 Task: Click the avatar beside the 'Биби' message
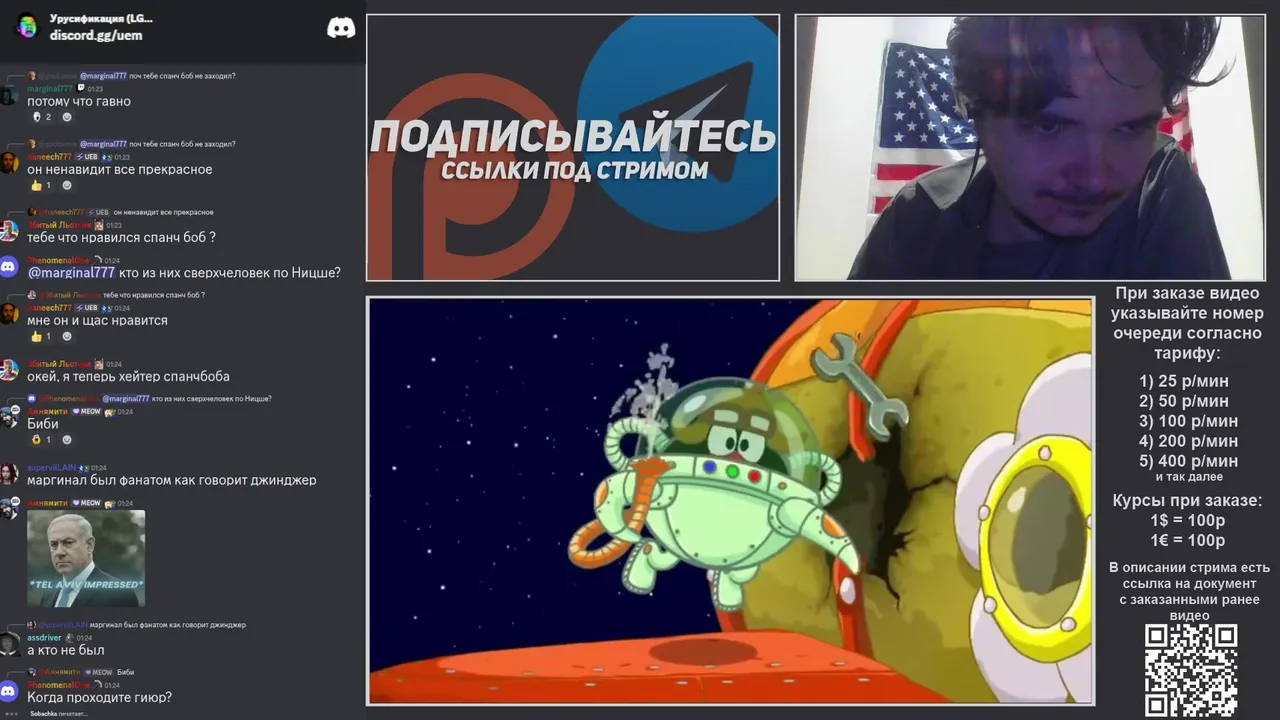(8, 418)
